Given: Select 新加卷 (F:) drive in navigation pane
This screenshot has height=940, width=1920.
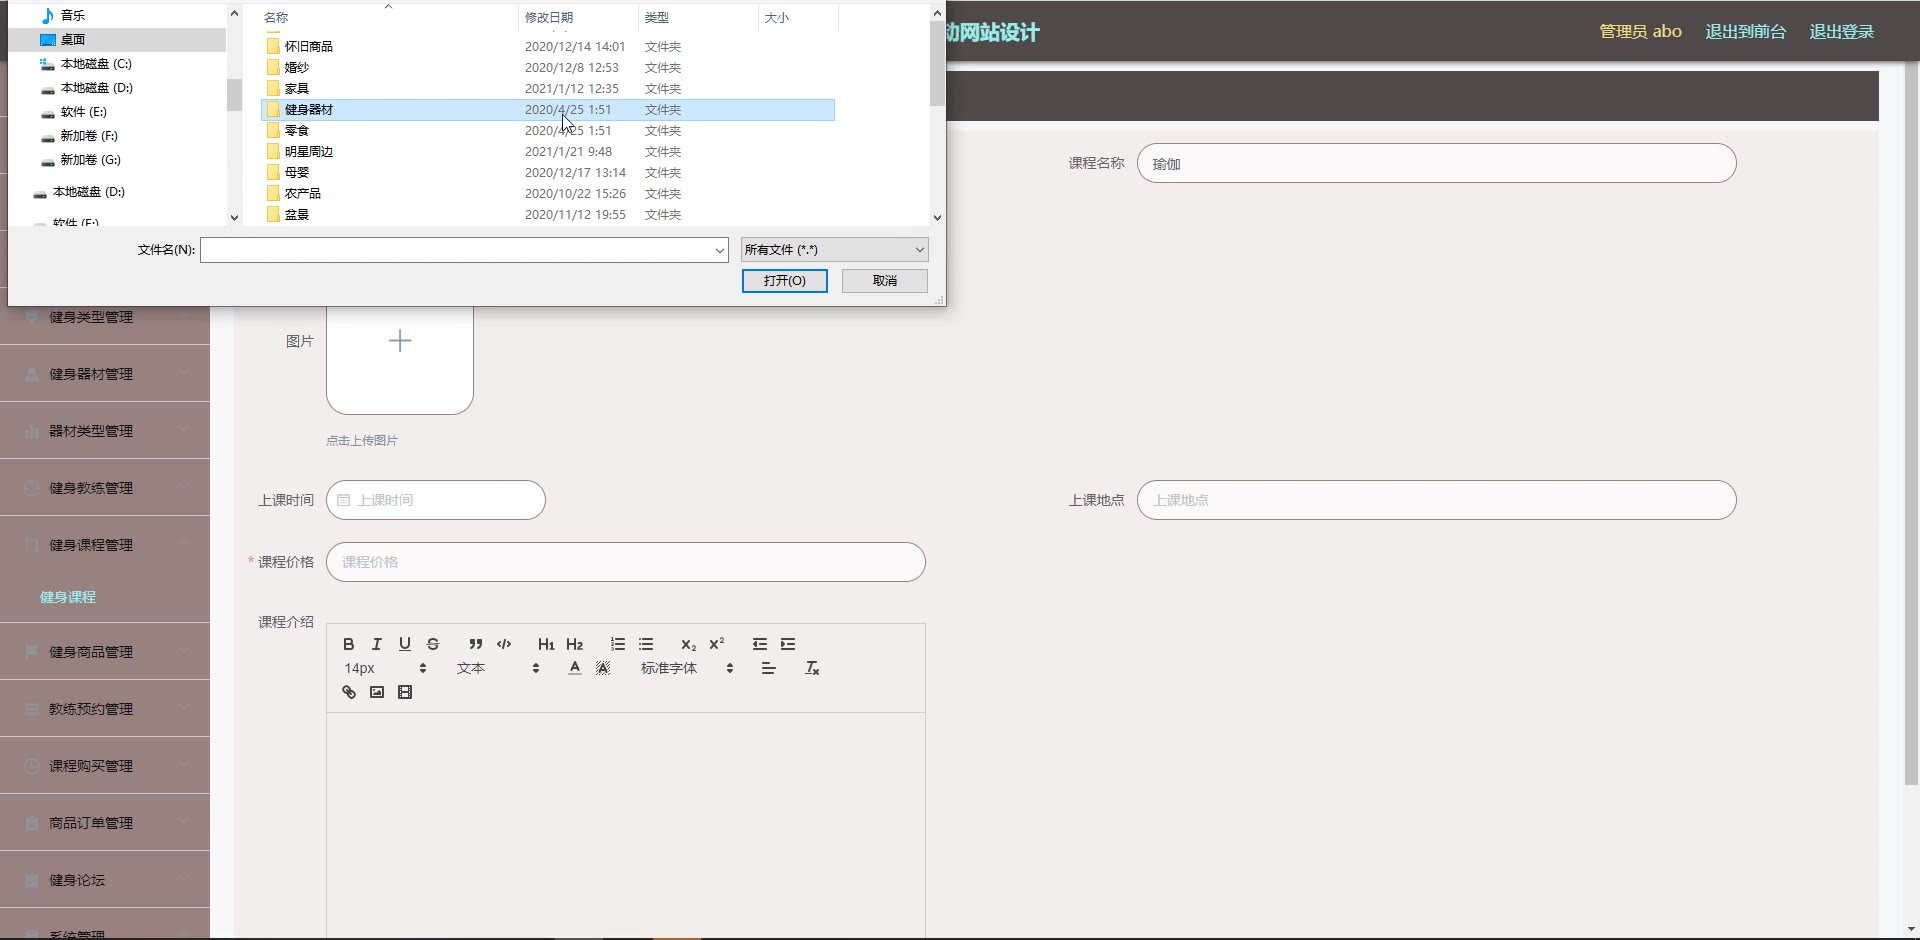Looking at the screenshot, I should pyautogui.click(x=89, y=136).
